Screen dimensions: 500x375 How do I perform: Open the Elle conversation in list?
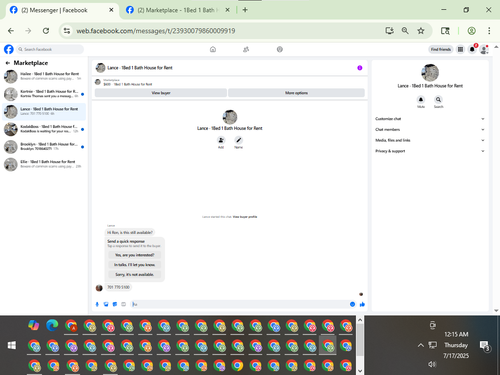pyautogui.click(x=44, y=164)
